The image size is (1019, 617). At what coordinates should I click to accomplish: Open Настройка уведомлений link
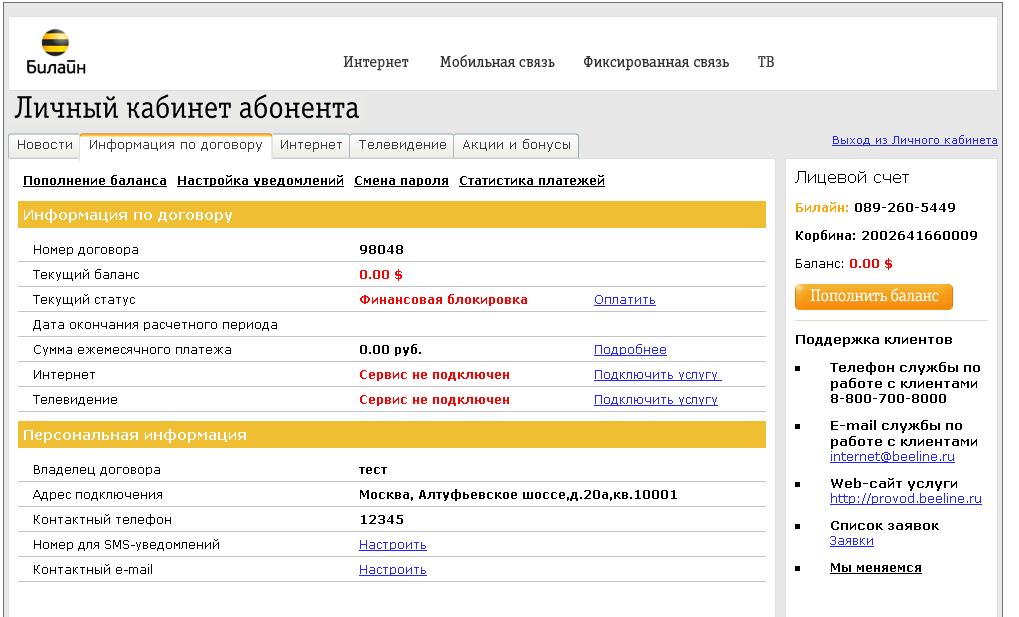point(261,181)
